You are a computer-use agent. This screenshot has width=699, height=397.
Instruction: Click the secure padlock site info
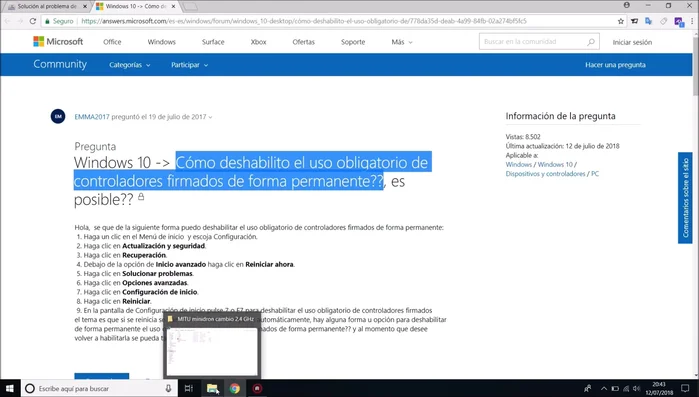(48, 21)
